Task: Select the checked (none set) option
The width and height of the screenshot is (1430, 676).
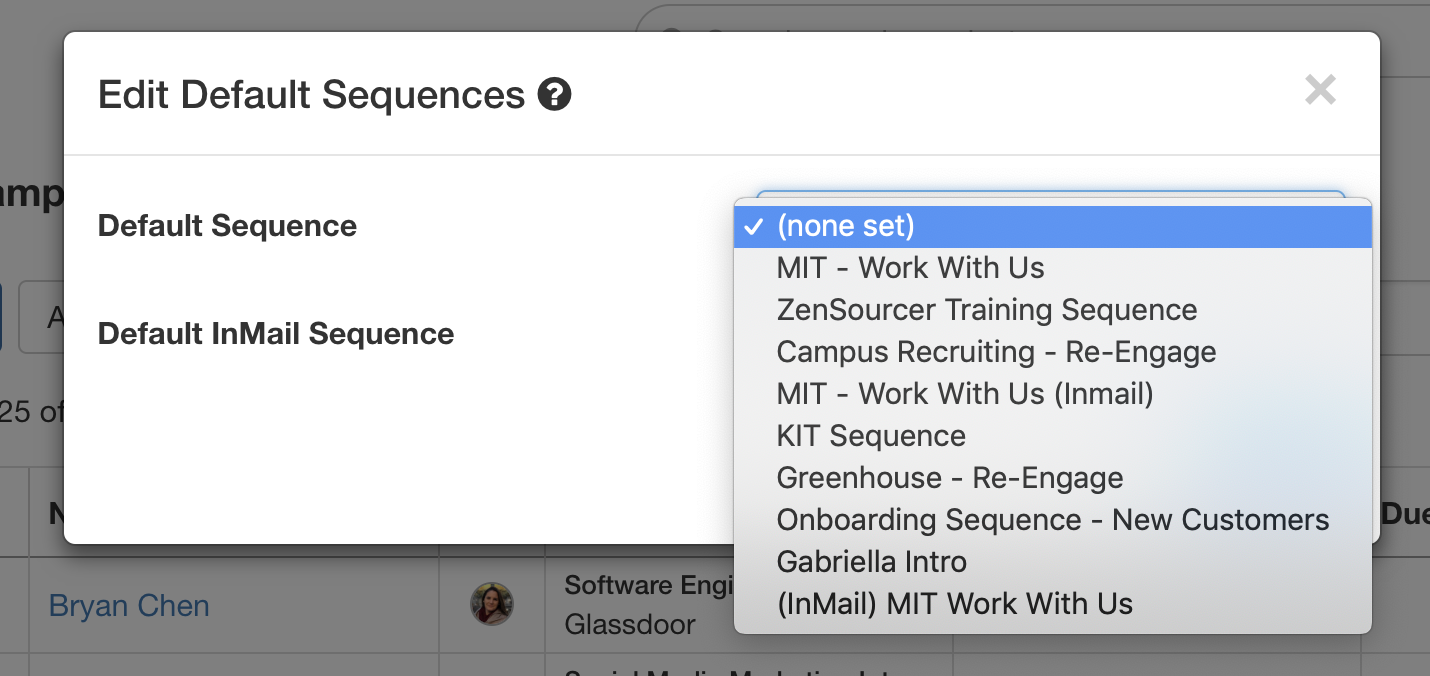Action: click(x=1053, y=226)
